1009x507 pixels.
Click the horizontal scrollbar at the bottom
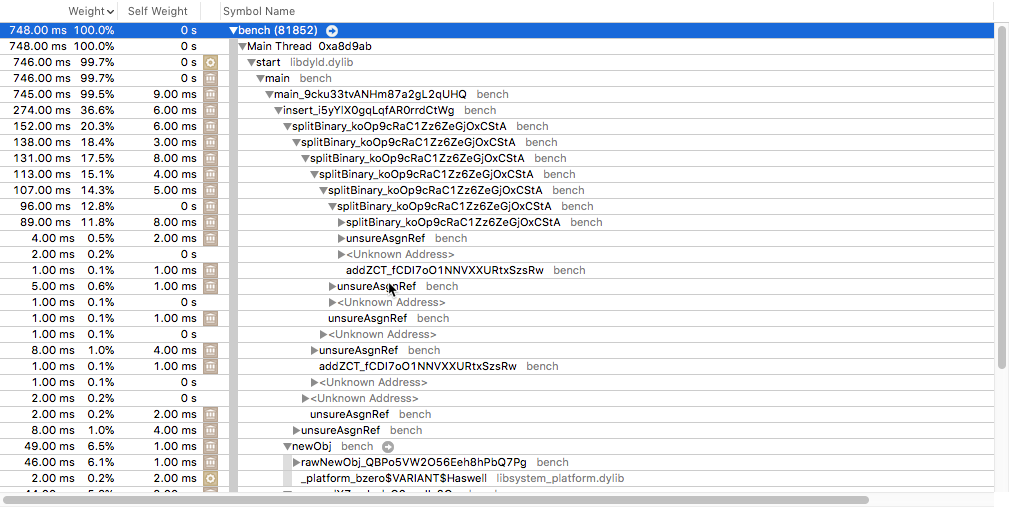click(436, 500)
